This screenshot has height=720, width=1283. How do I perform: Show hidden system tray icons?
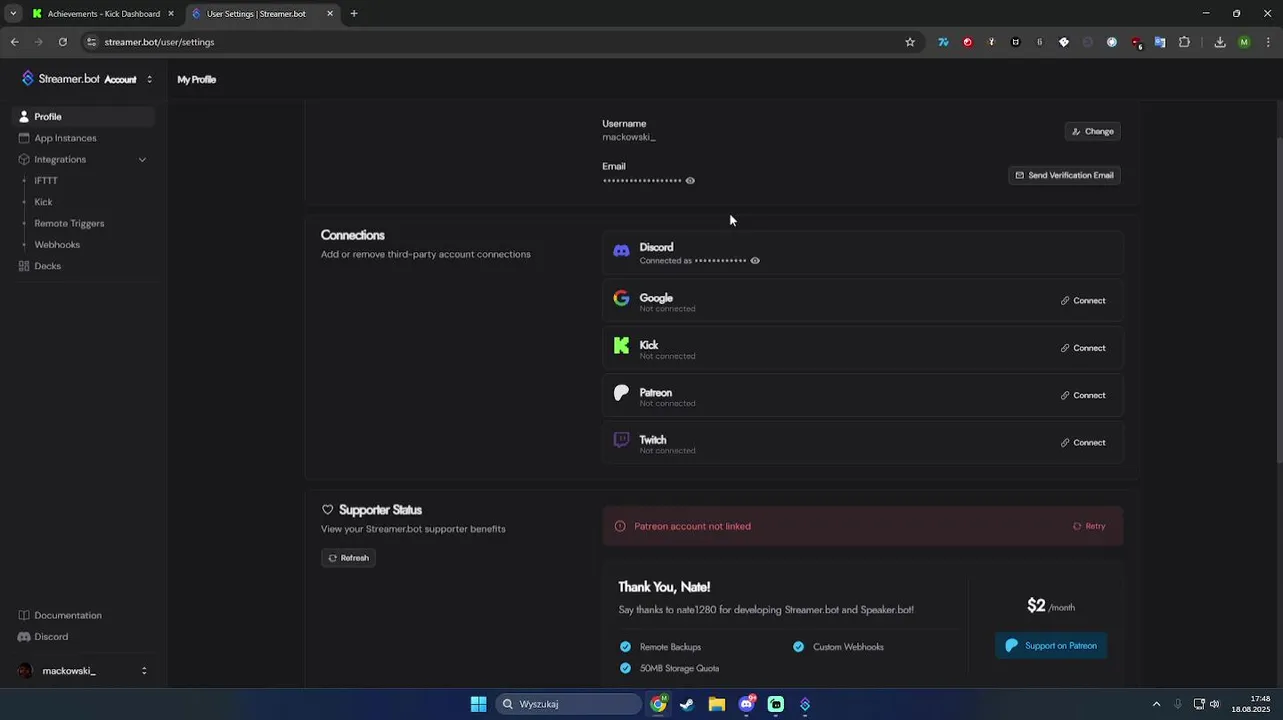pos(1156,704)
